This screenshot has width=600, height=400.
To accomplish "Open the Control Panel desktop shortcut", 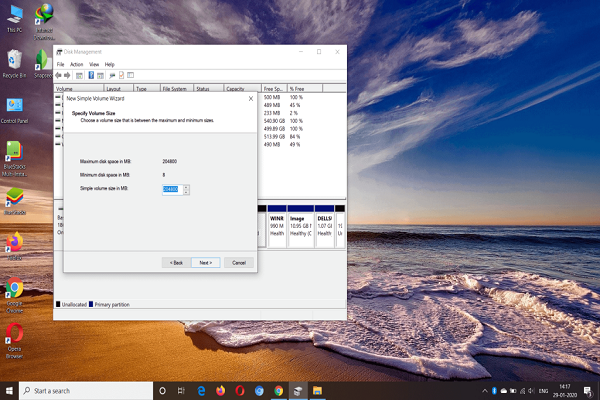I will (15, 106).
